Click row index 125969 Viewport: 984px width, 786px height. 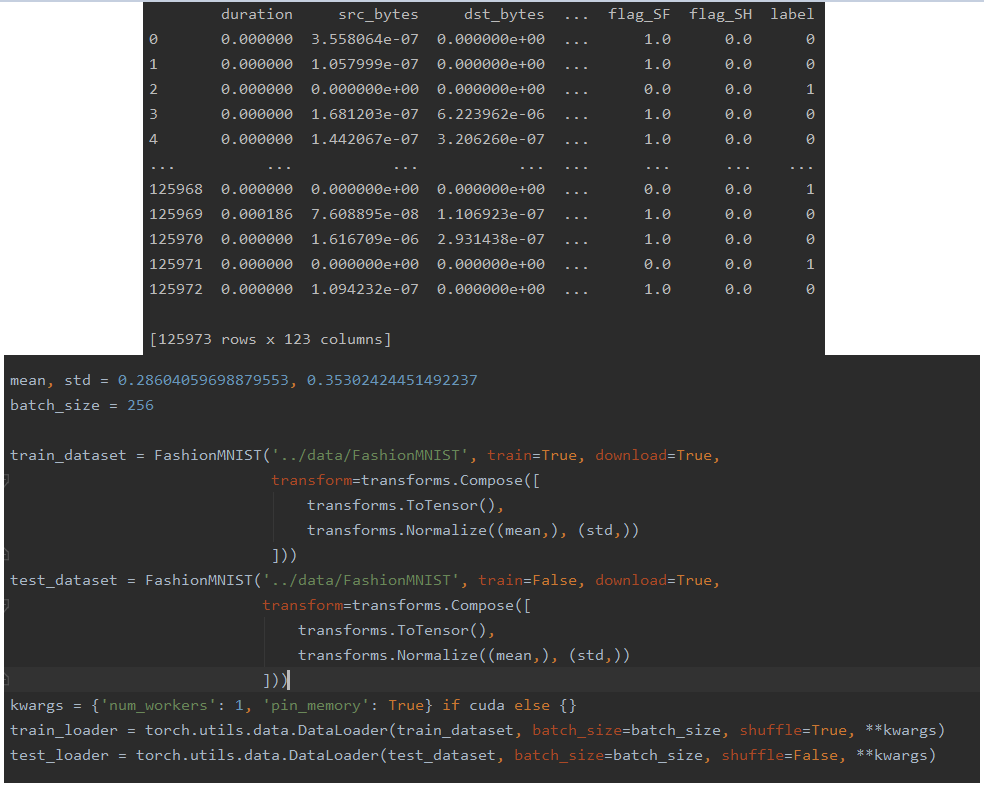(x=176, y=215)
